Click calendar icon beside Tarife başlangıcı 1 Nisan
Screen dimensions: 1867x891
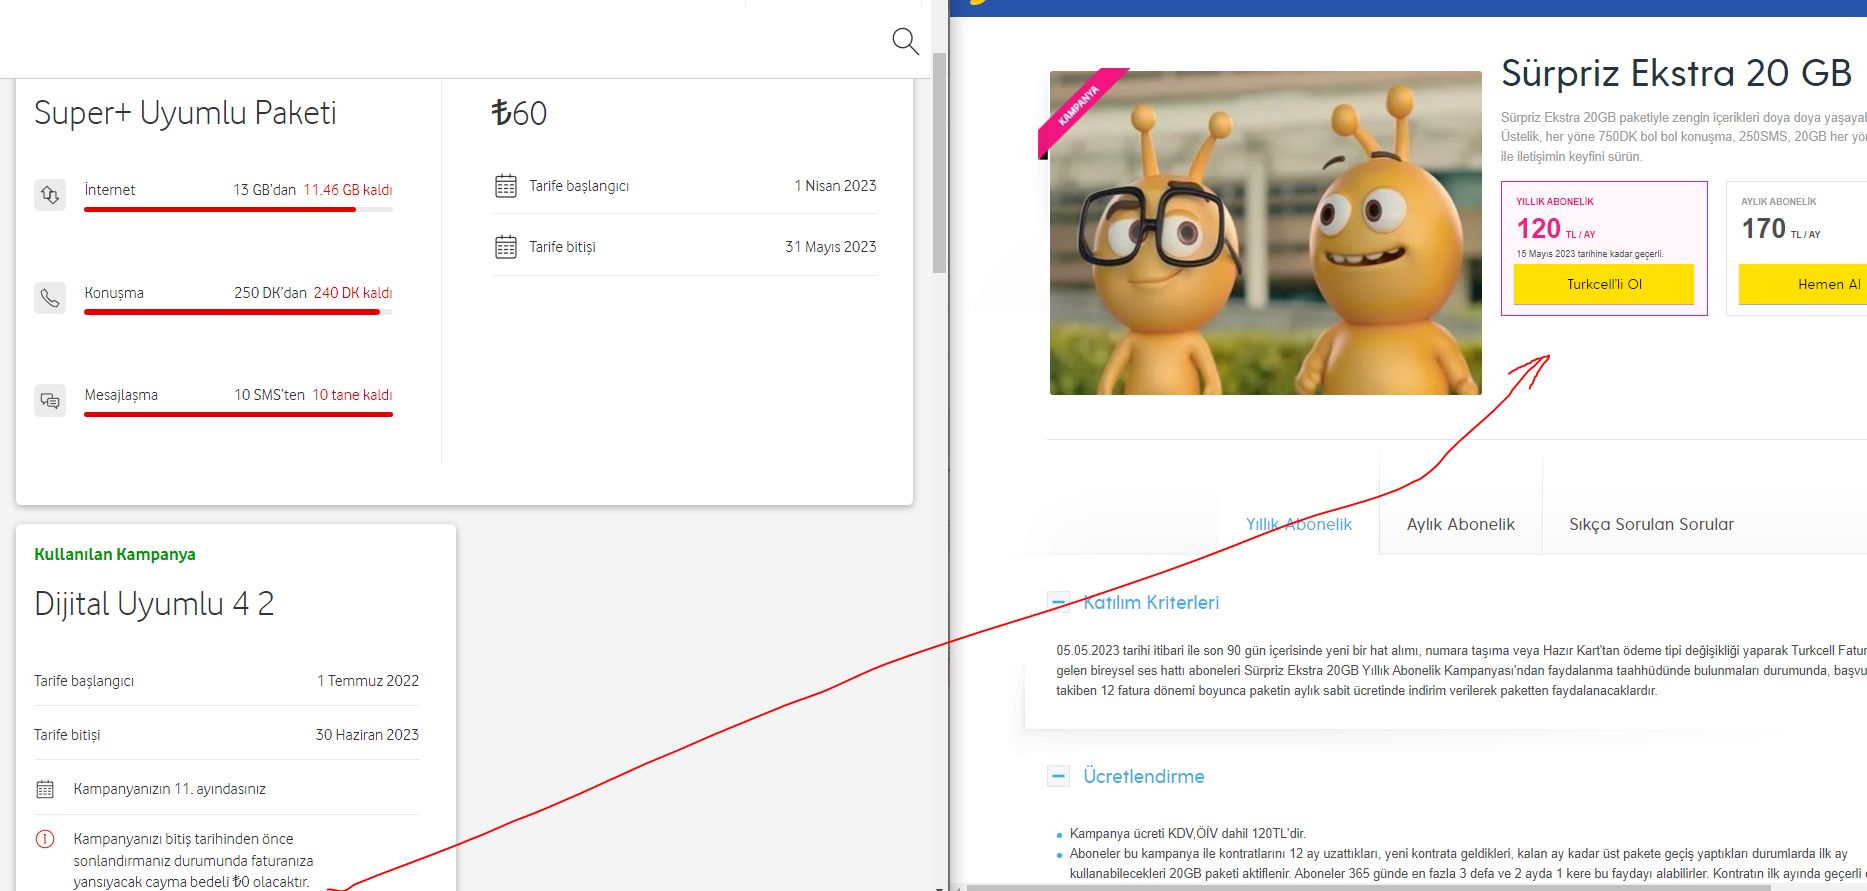point(506,186)
